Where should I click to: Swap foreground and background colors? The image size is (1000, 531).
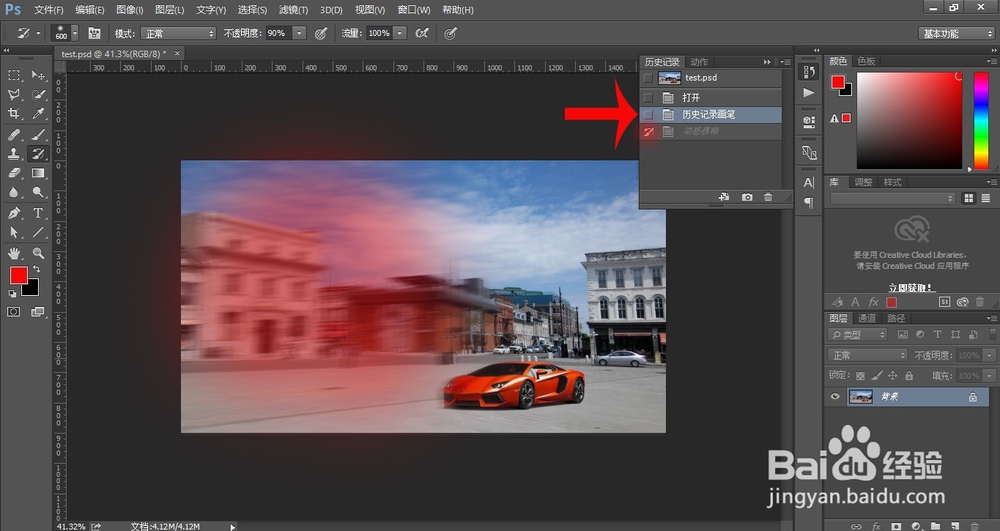point(36,269)
